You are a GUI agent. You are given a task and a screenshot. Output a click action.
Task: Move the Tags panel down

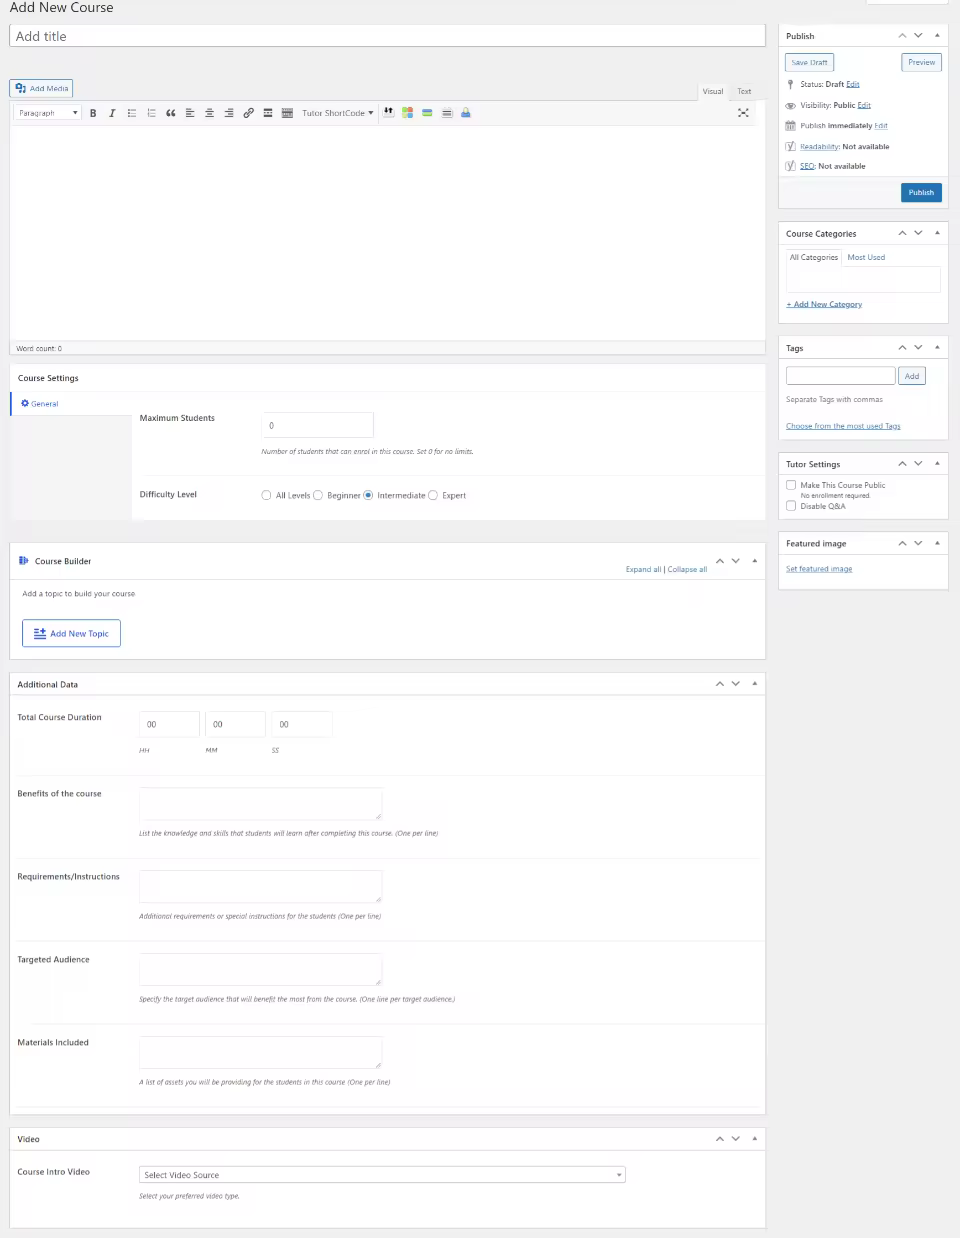[x=918, y=347]
